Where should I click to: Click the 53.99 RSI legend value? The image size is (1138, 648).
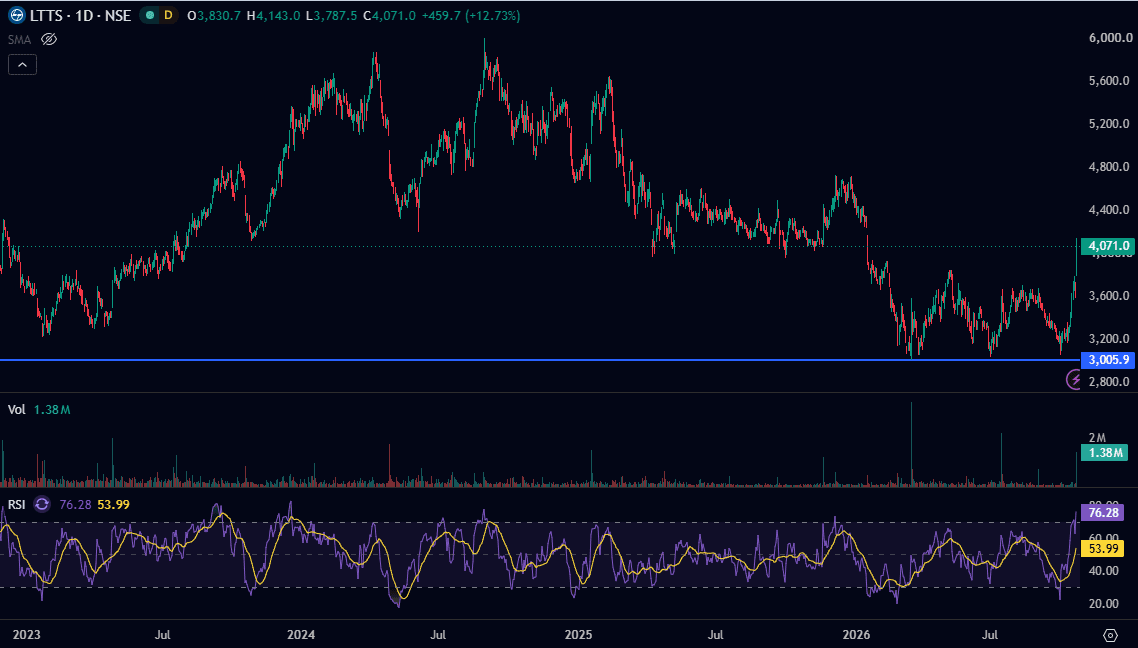[x=113, y=504]
